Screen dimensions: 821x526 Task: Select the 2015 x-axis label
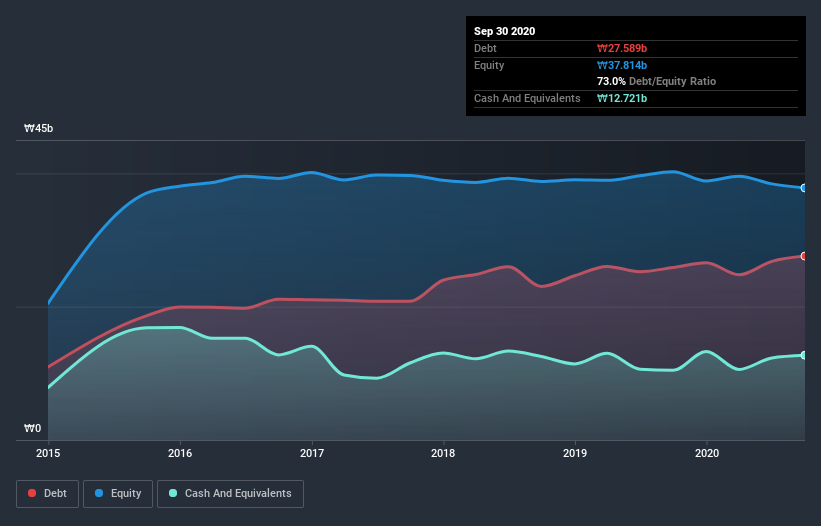[x=48, y=453]
